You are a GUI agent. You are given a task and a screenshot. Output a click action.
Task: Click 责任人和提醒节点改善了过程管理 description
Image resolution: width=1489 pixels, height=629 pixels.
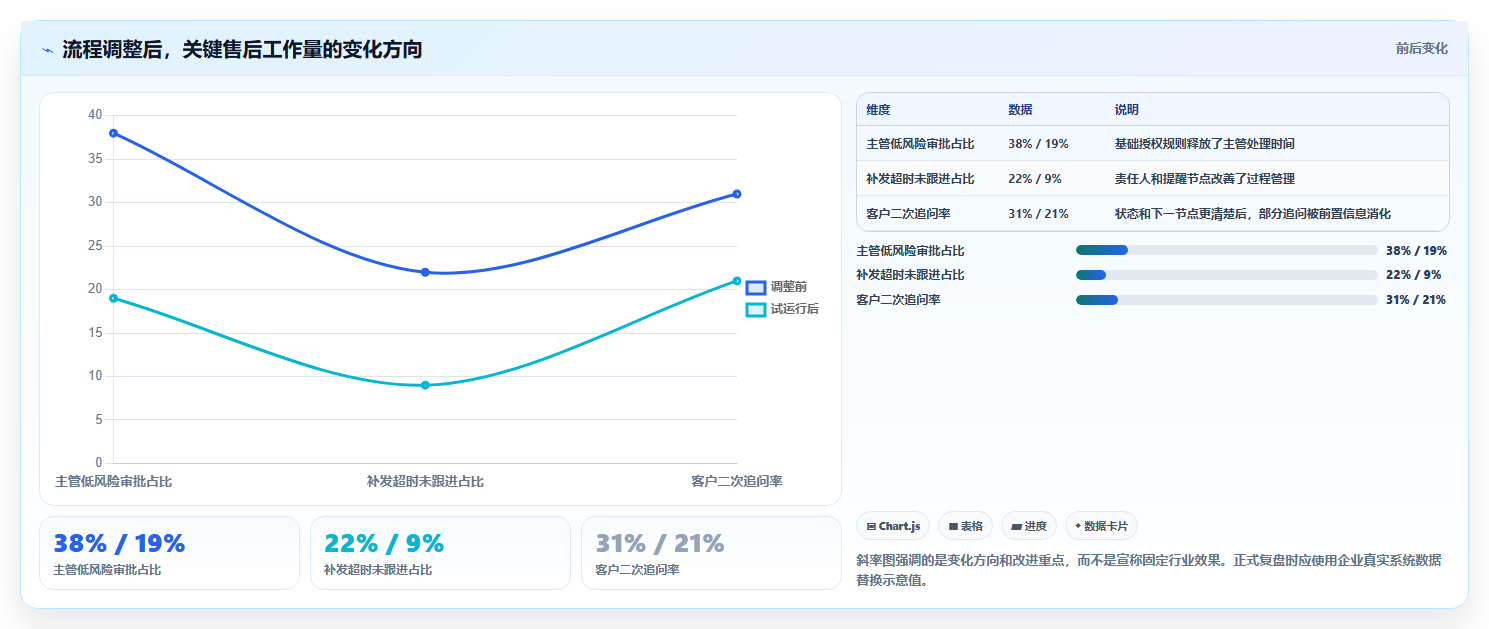click(1204, 179)
